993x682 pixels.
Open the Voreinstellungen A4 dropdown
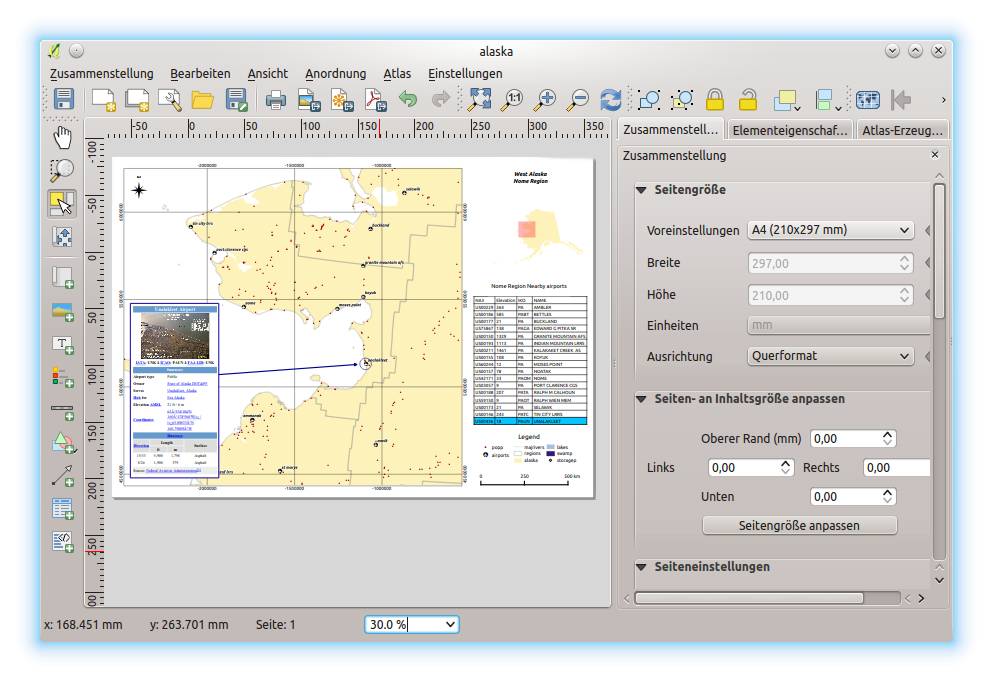coord(830,230)
